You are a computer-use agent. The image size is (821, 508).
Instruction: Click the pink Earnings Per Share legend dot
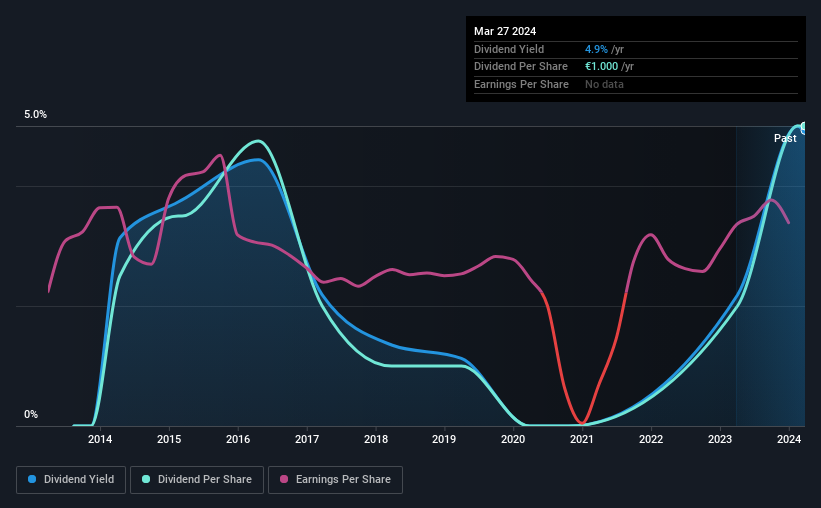click(x=284, y=479)
